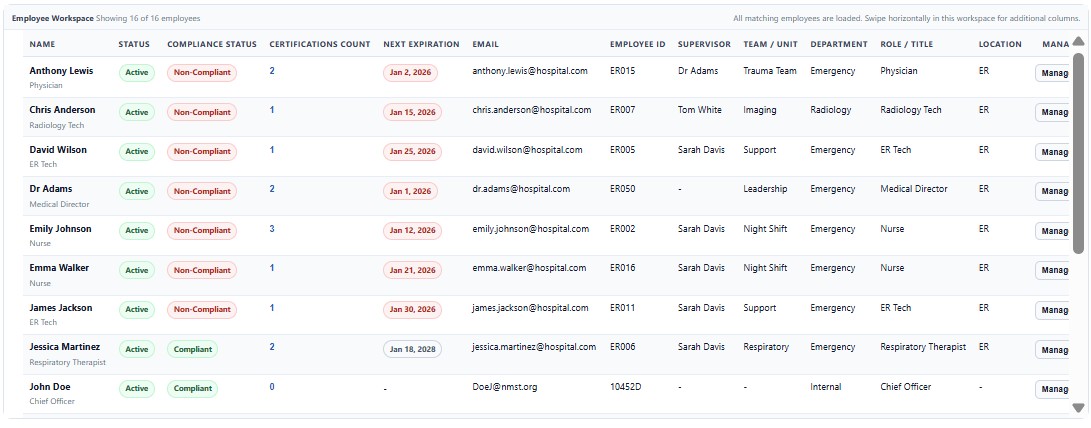Click certifications count 2 for Jessica Martinez
1091x428 pixels.
272,347
